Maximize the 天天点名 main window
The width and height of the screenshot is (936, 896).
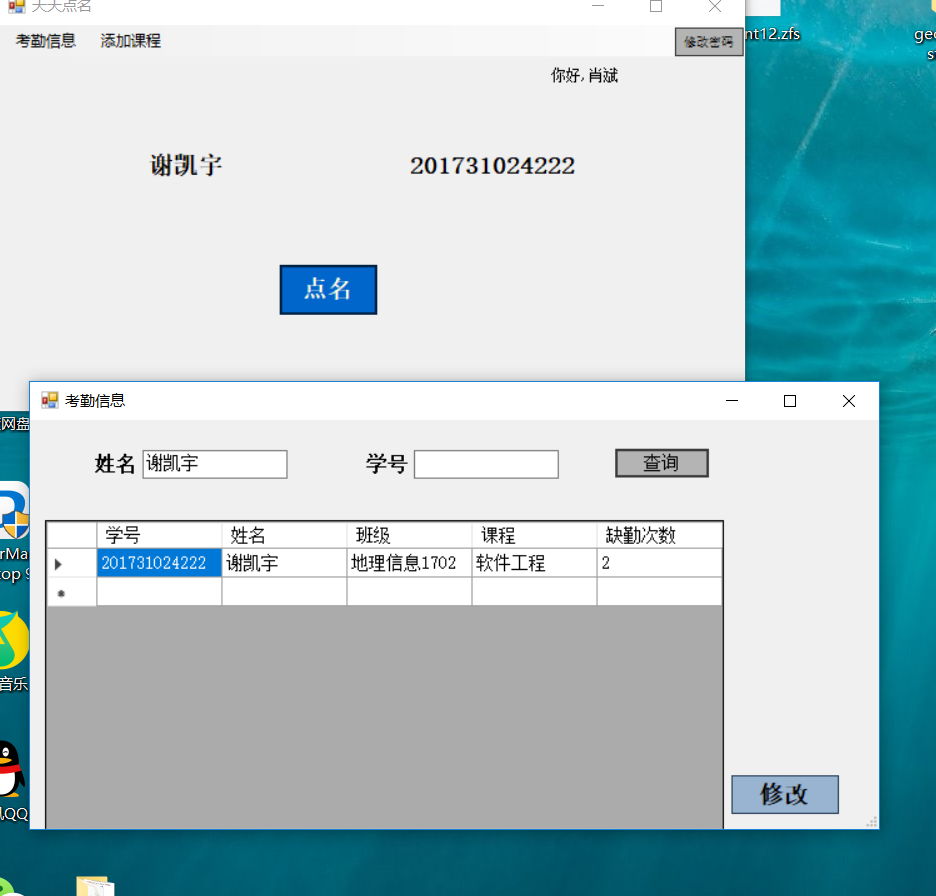pyautogui.click(x=656, y=7)
